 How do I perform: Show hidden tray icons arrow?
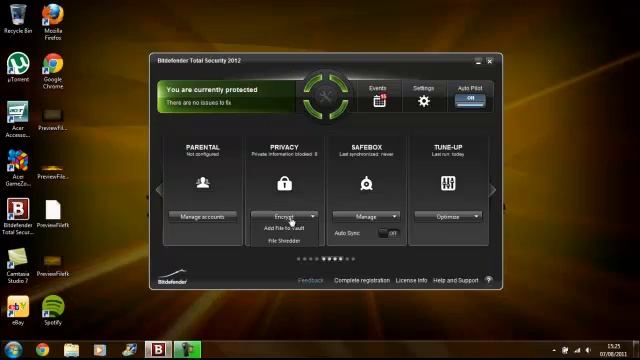click(x=554, y=350)
